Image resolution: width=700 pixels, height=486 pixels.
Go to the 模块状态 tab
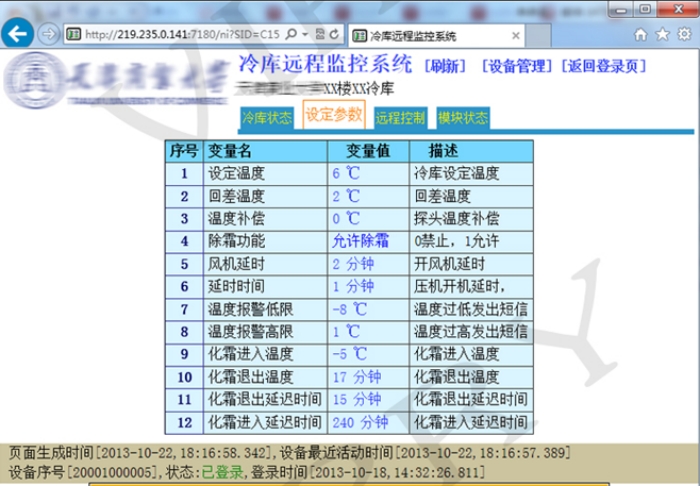point(463,118)
